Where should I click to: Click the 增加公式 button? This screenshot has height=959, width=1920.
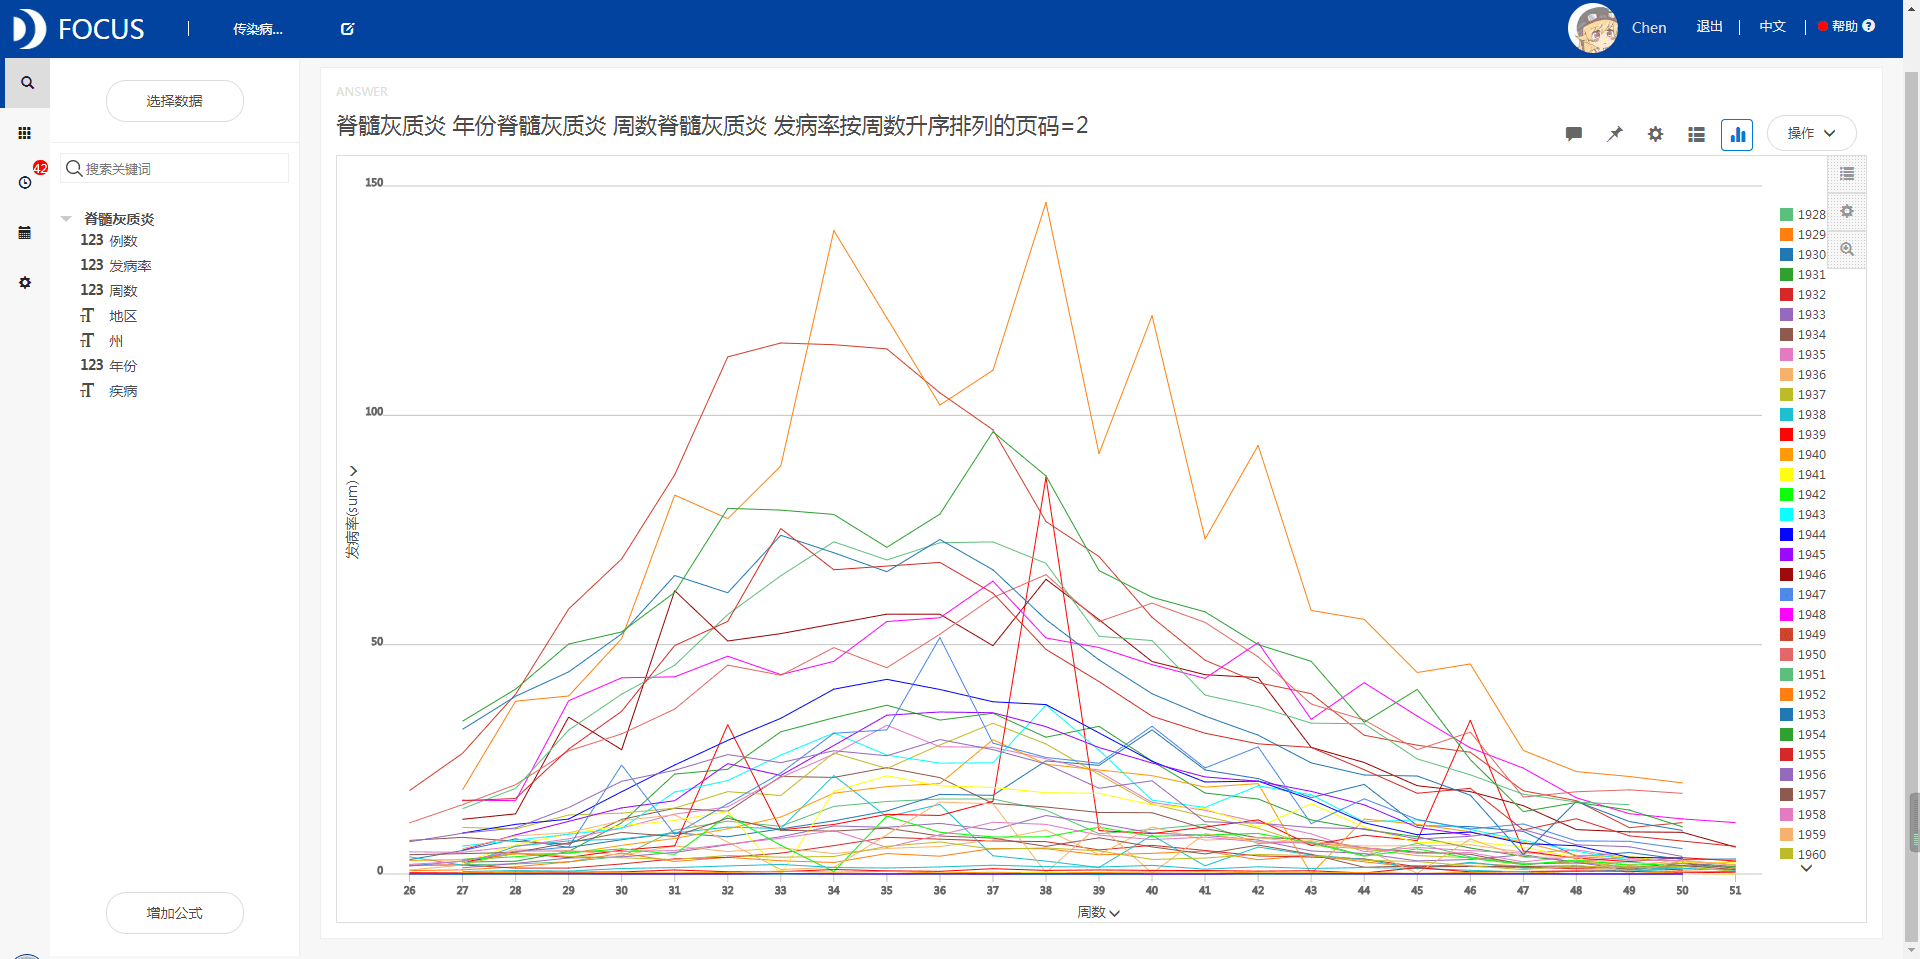pyautogui.click(x=175, y=913)
